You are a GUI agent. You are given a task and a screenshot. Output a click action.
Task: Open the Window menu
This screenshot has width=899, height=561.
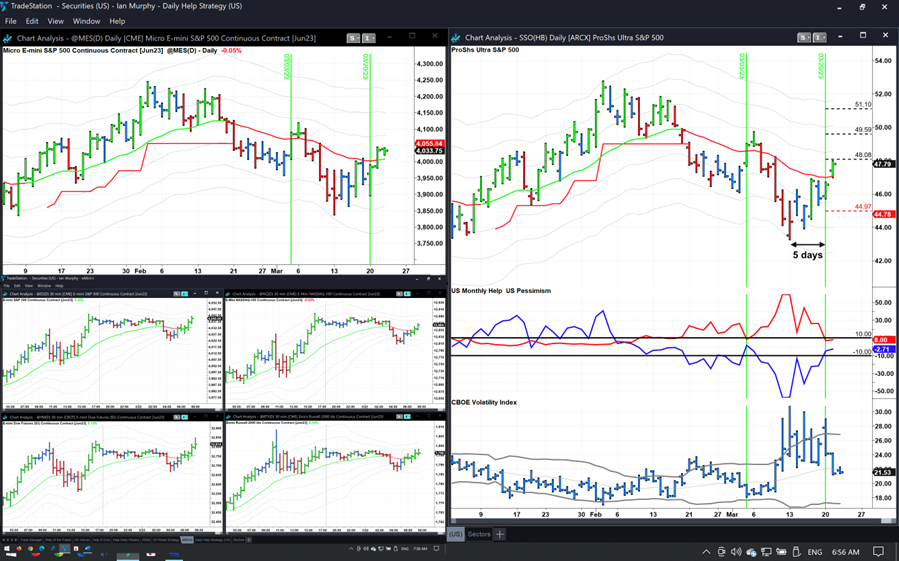pos(86,21)
